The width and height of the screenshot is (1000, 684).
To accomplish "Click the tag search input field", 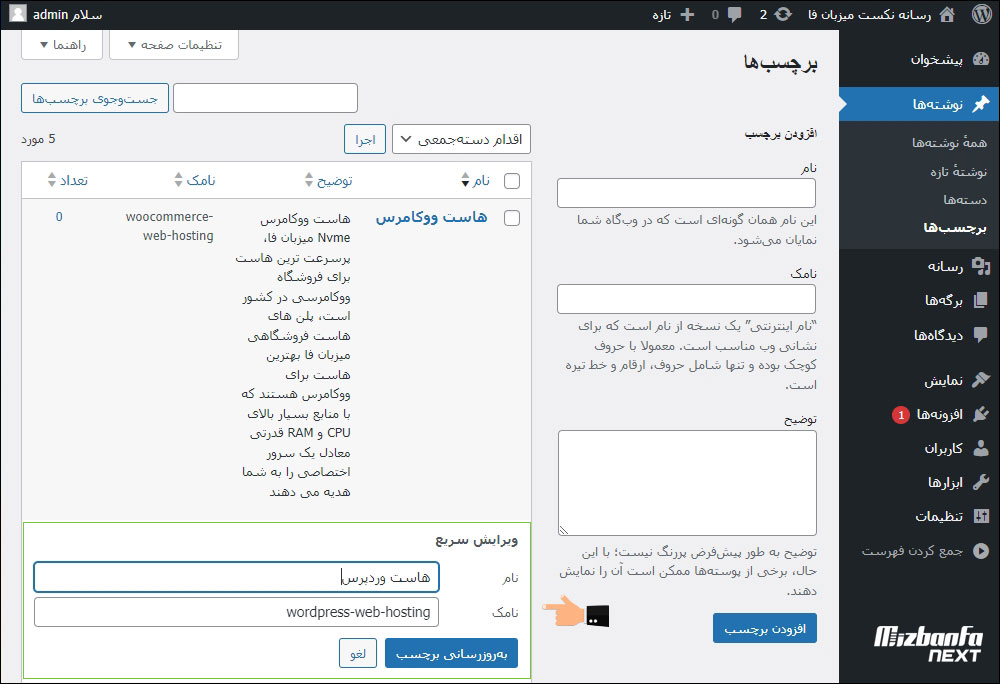I will coord(265,98).
